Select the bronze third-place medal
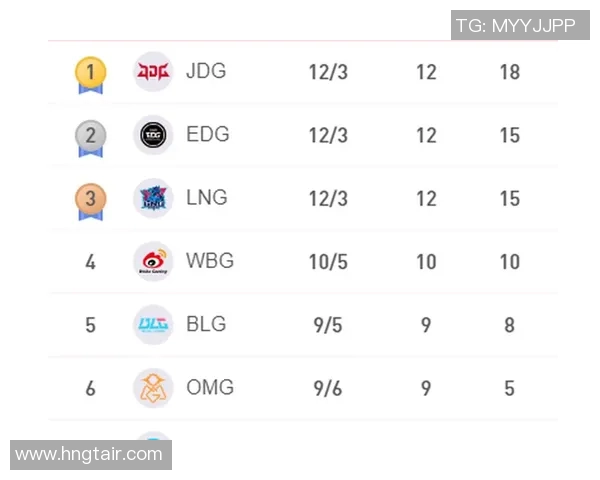Screen dimensions: 600x480 90,199
